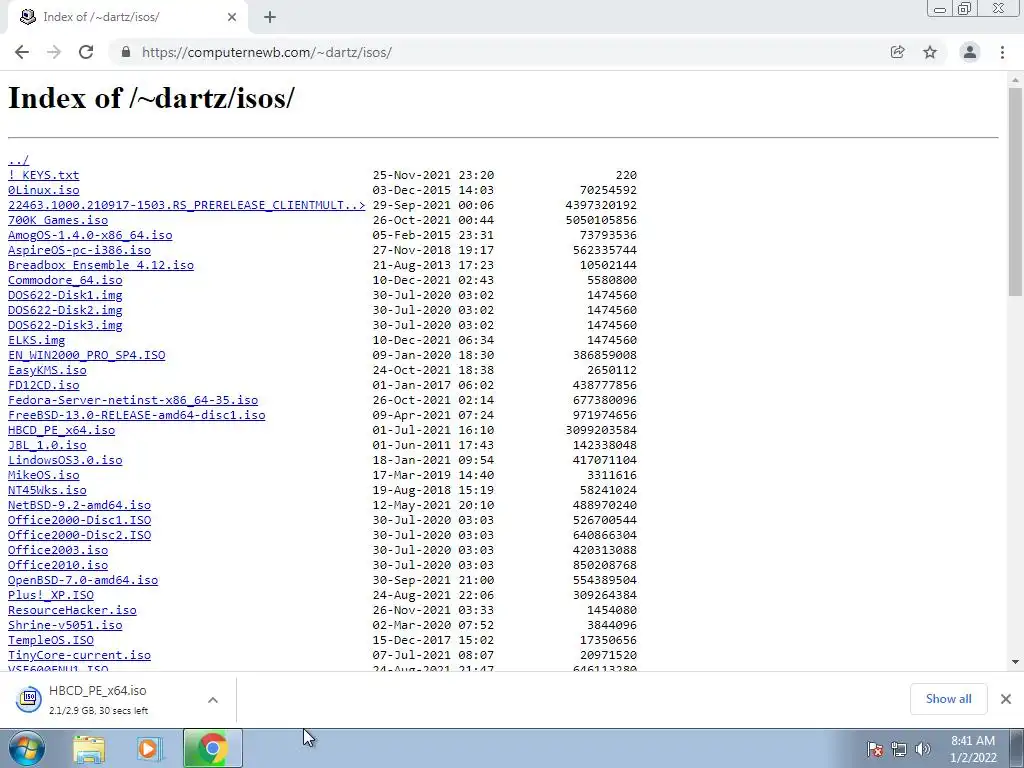Open the Chrome profile icon
This screenshot has height=768, width=1024.
970,52
